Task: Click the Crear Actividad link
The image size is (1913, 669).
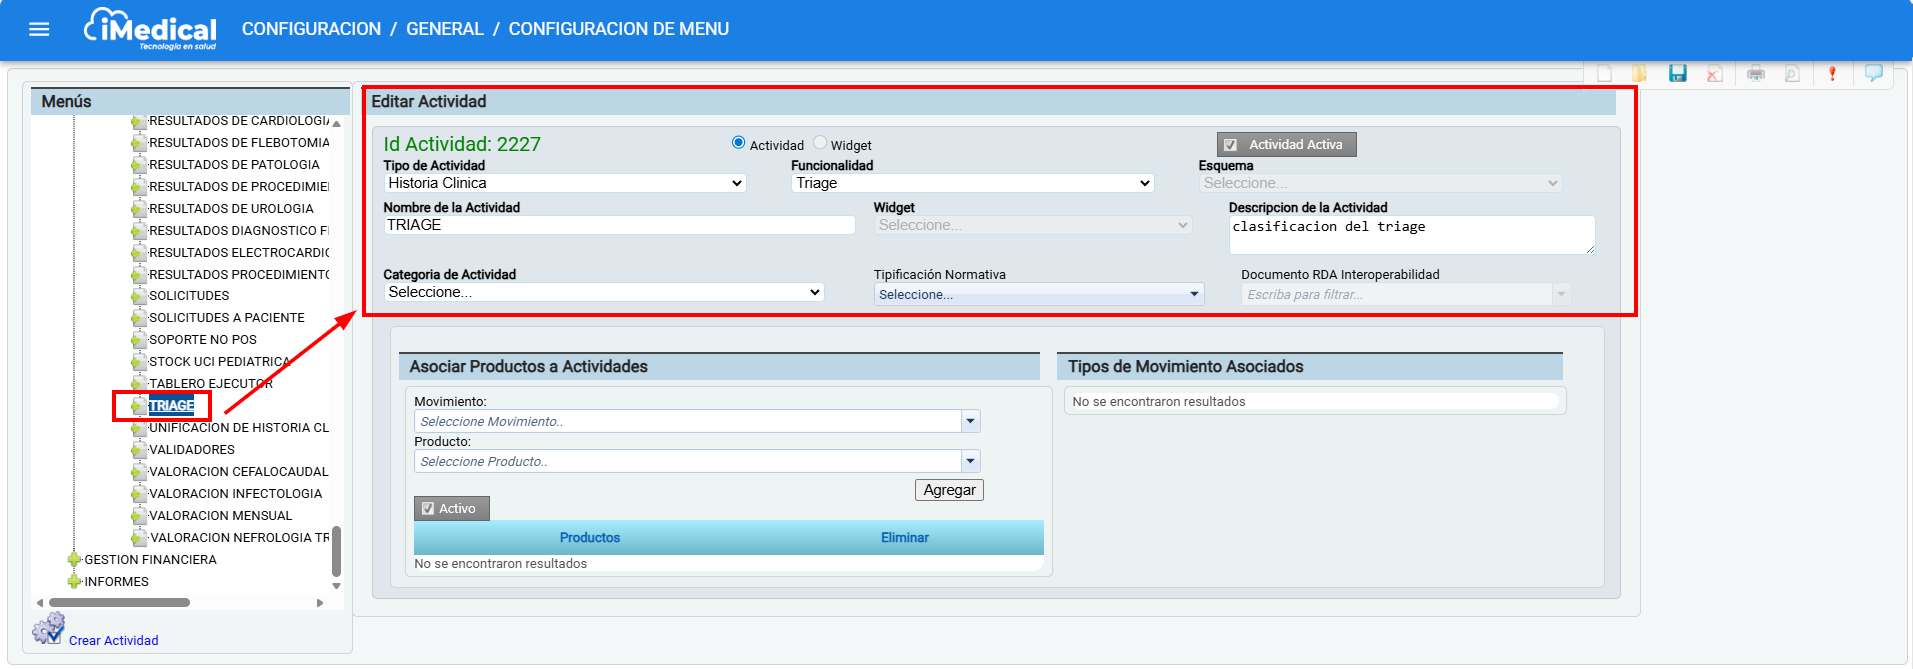Action: coord(114,641)
